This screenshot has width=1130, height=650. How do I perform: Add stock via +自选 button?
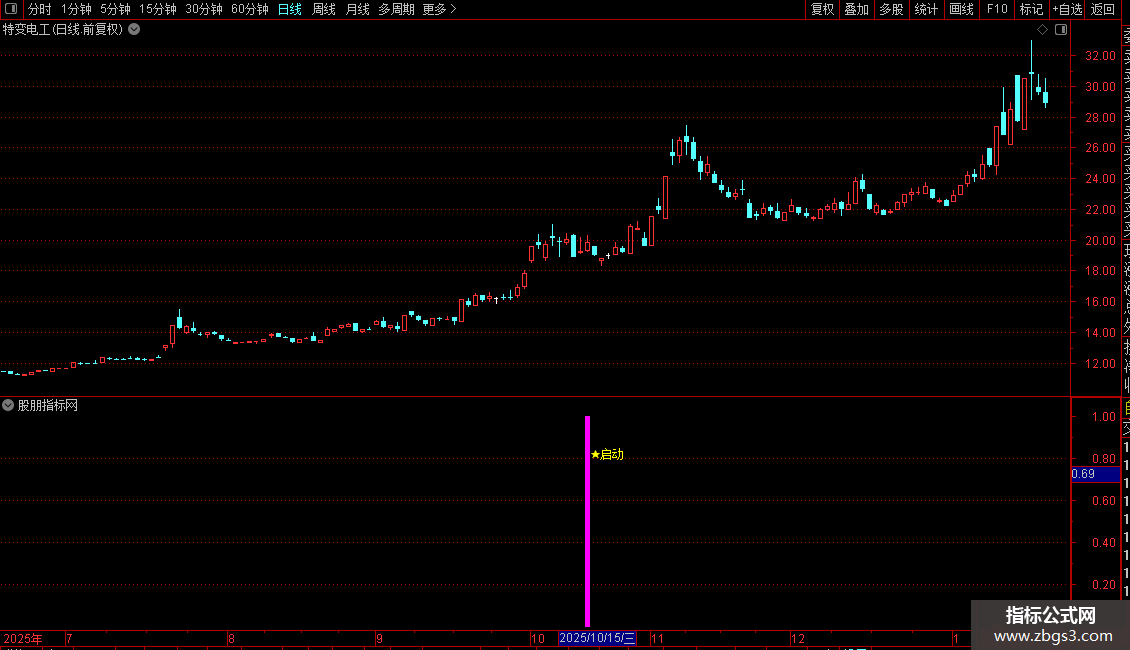click(1067, 9)
